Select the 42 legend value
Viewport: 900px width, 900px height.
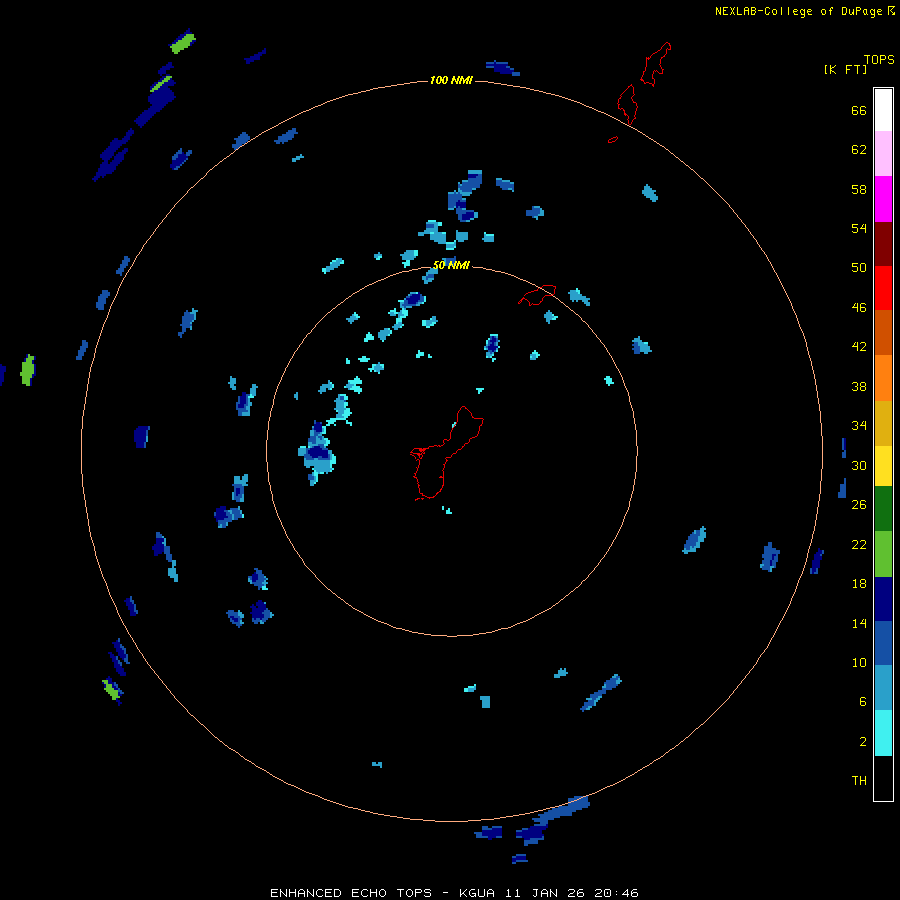click(859, 346)
